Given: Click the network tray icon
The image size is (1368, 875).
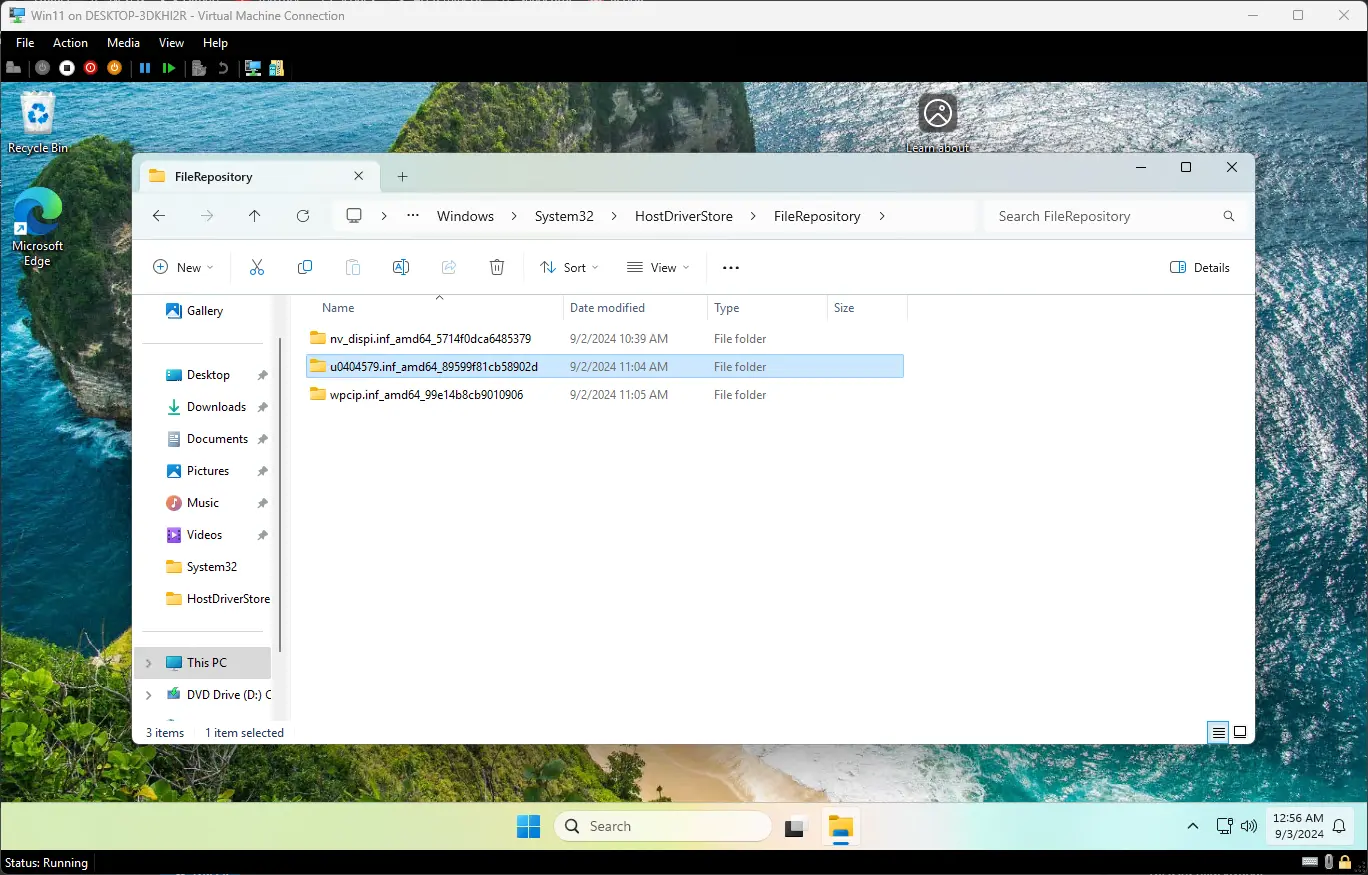Looking at the screenshot, I should coord(1224,826).
